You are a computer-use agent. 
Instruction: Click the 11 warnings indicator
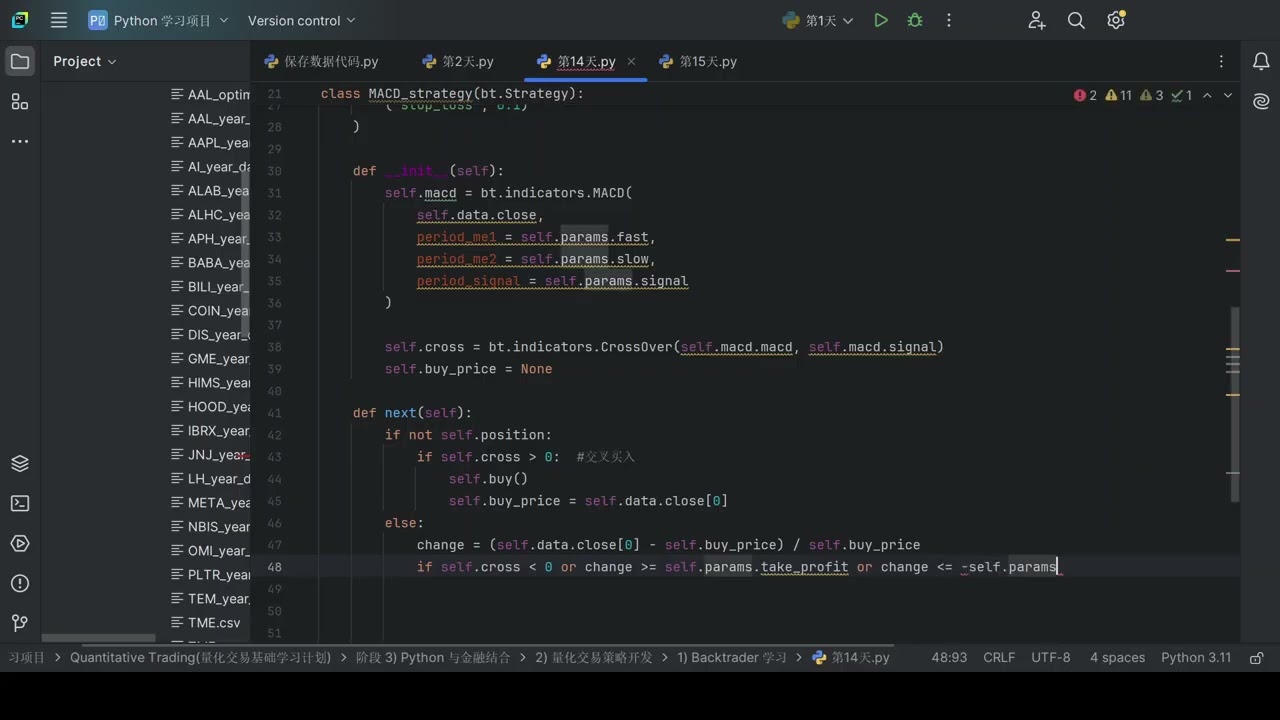pyautogui.click(x=1118, y=95)
